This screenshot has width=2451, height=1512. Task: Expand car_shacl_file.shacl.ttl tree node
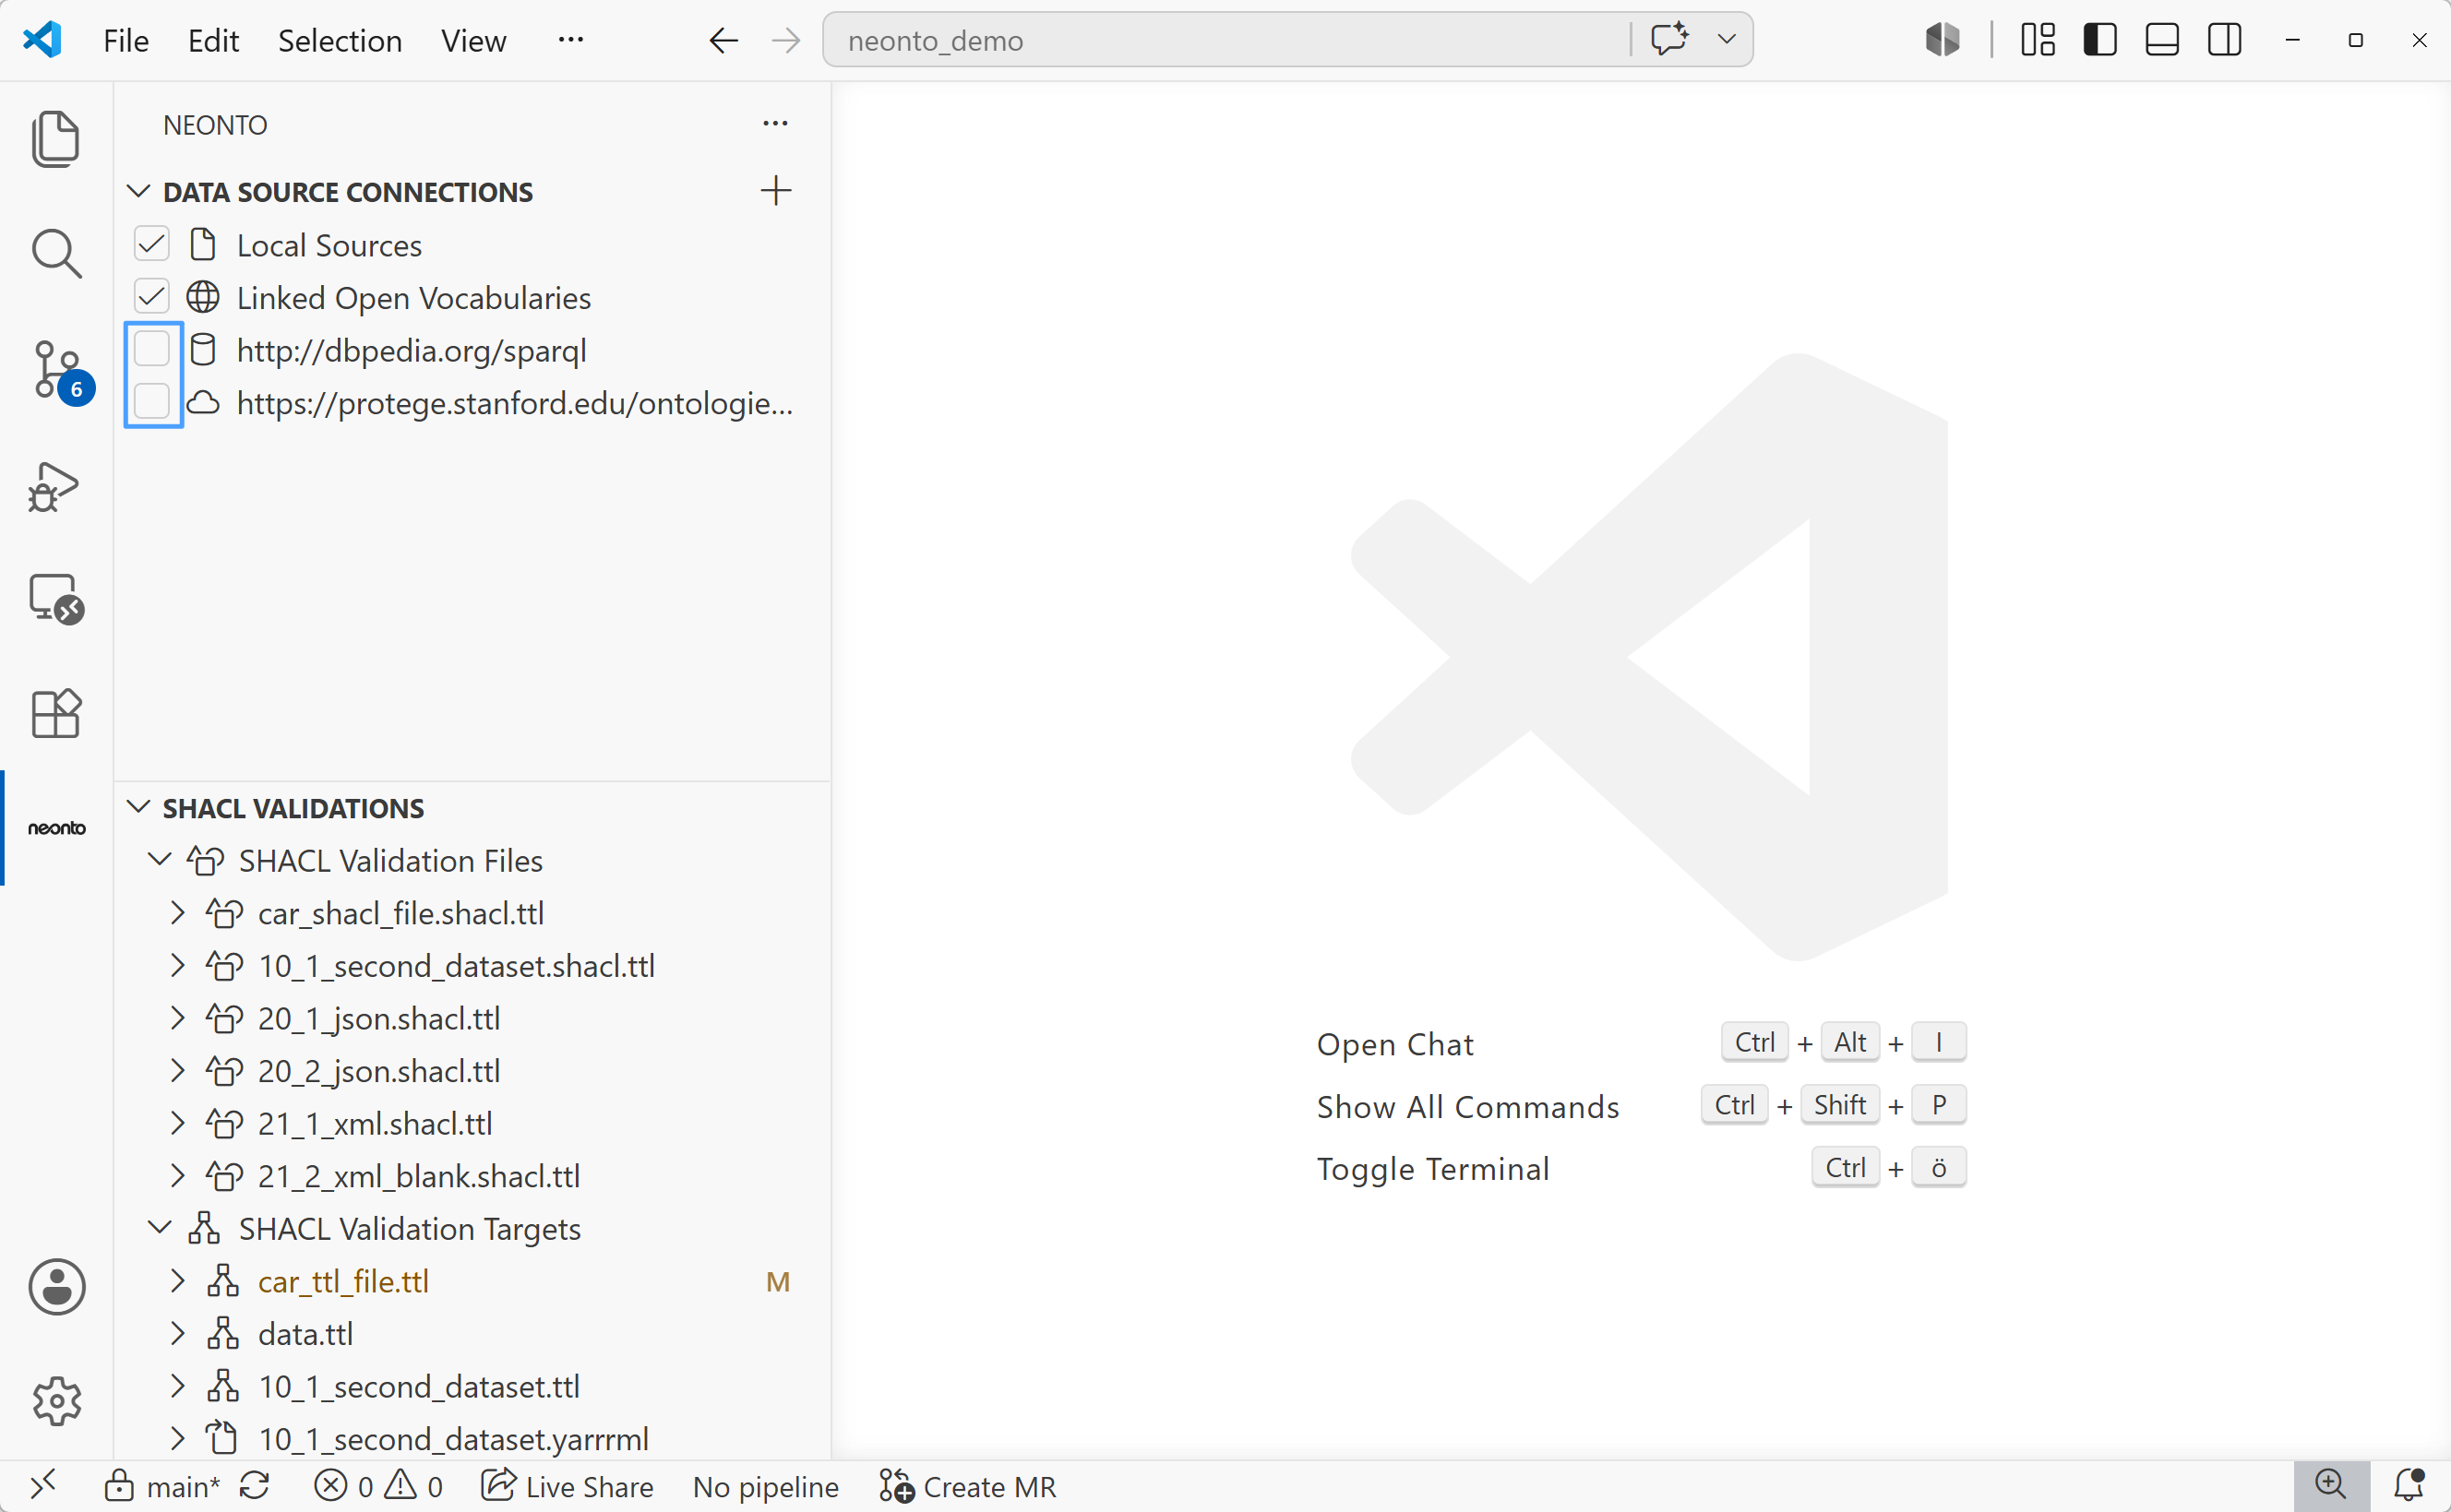click(178, 913)
